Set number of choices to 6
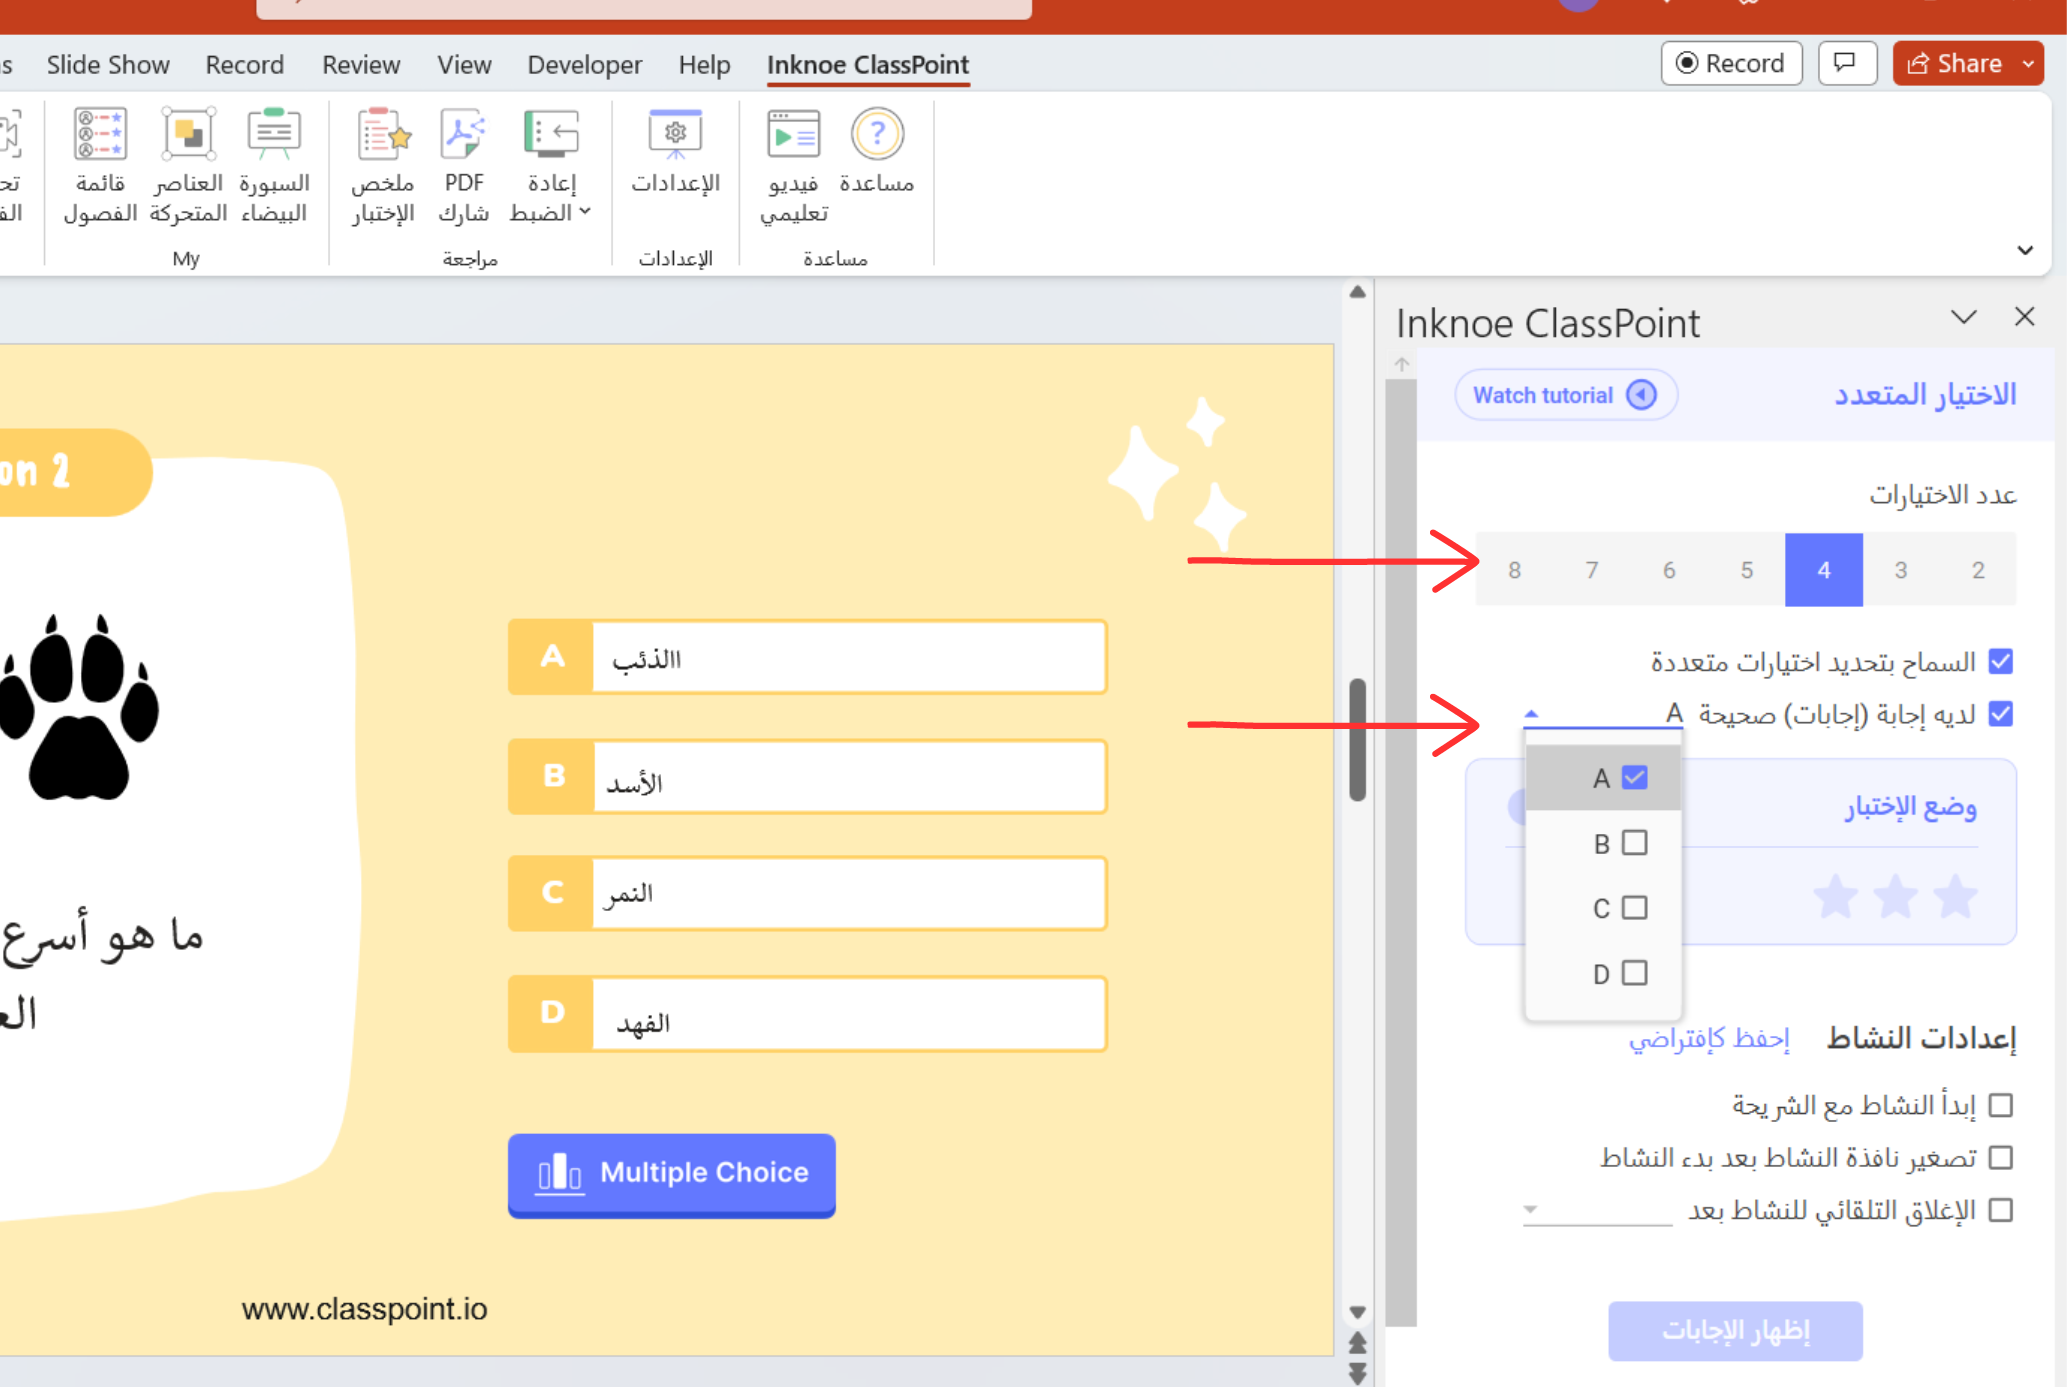 coord(1669,570)
